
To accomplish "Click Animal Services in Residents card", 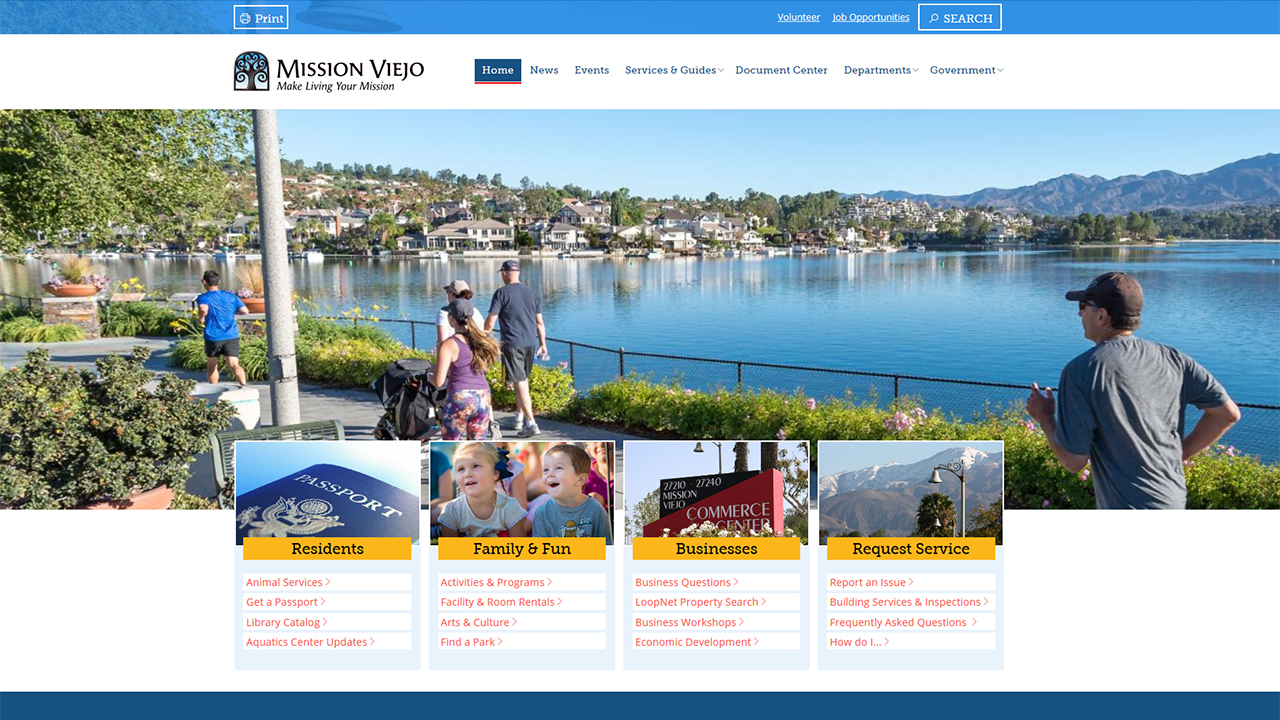I will click(286, 582).
